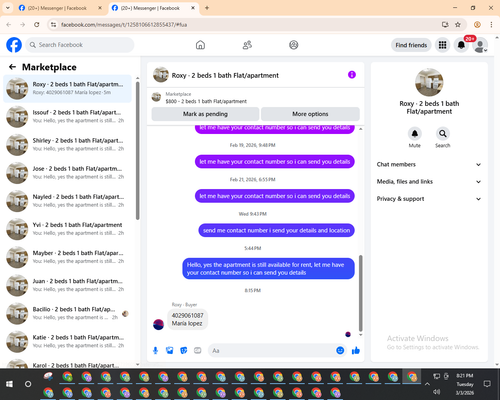Open the Issouf conversation
The image size is (500, 400).
[x=67, y=117]
